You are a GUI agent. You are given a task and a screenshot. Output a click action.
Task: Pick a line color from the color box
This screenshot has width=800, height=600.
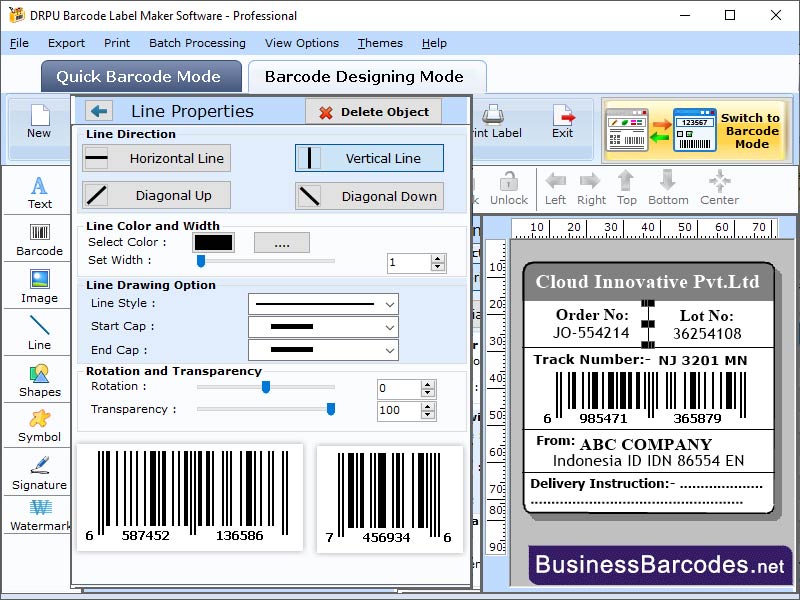click(x=216, y=242)
